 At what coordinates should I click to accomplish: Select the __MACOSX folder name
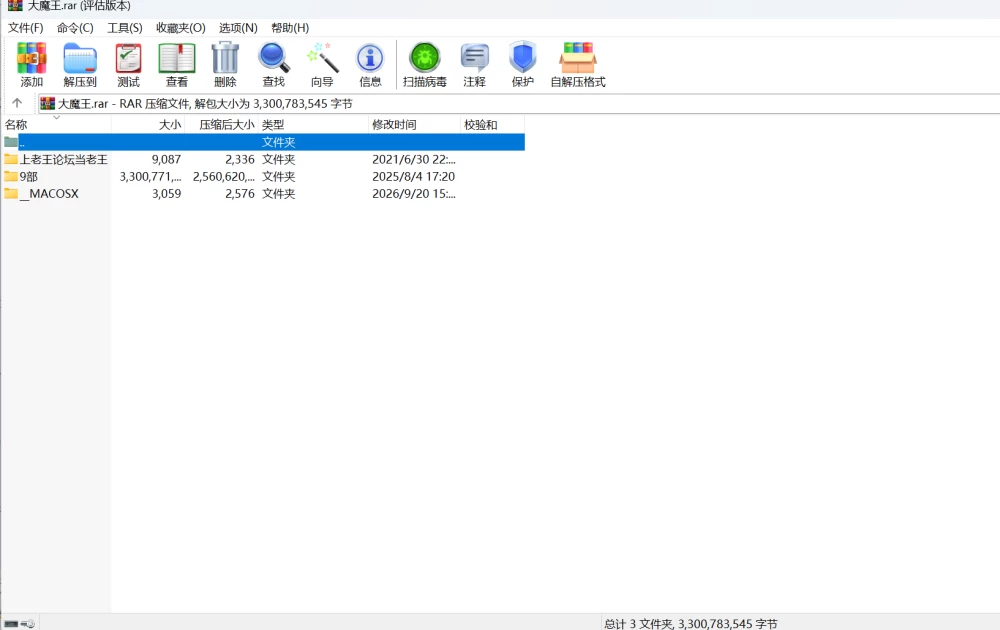click(49, 194)
